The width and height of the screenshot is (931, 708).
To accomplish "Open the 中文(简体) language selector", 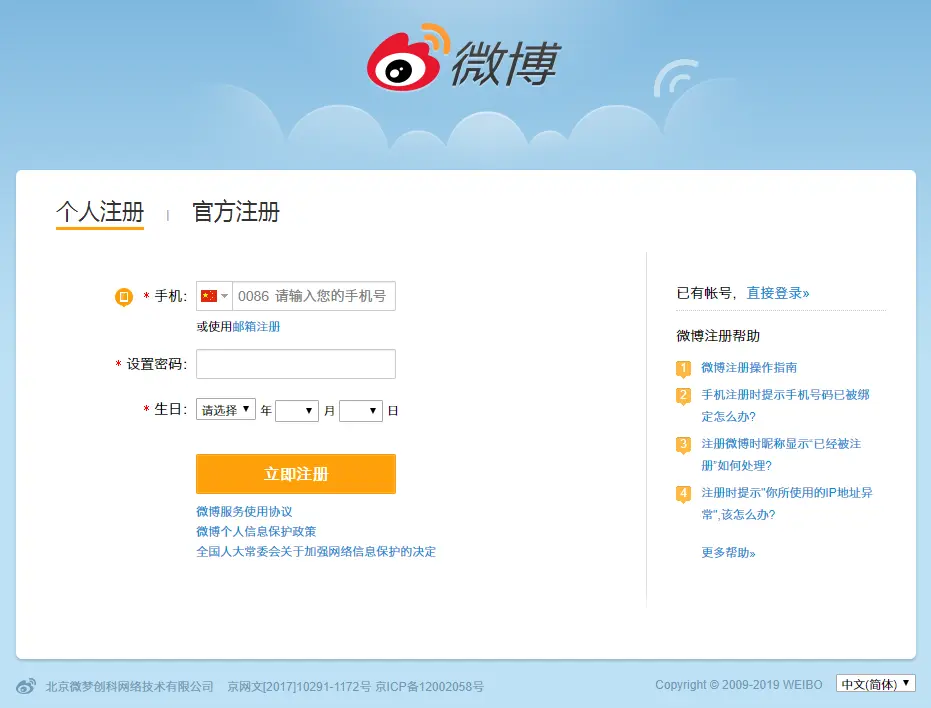I will 876,684.
